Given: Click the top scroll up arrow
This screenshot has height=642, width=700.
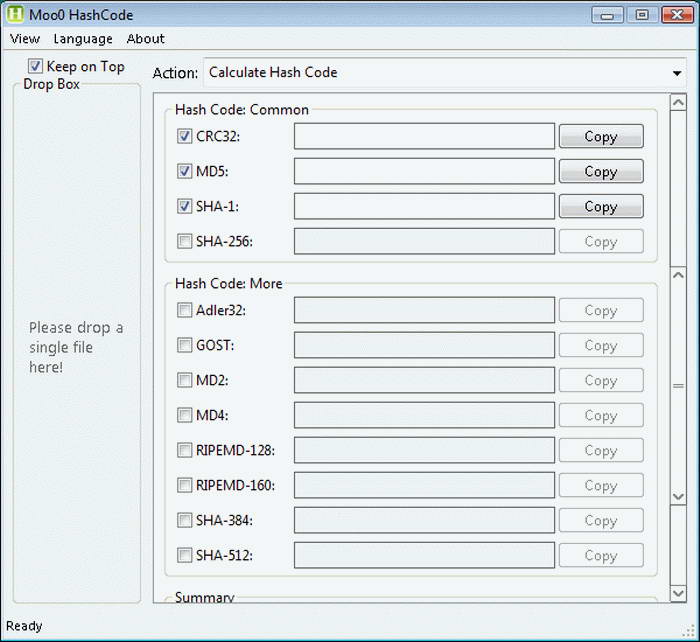Looking at the screenshot, I should (x=678, y=103).
